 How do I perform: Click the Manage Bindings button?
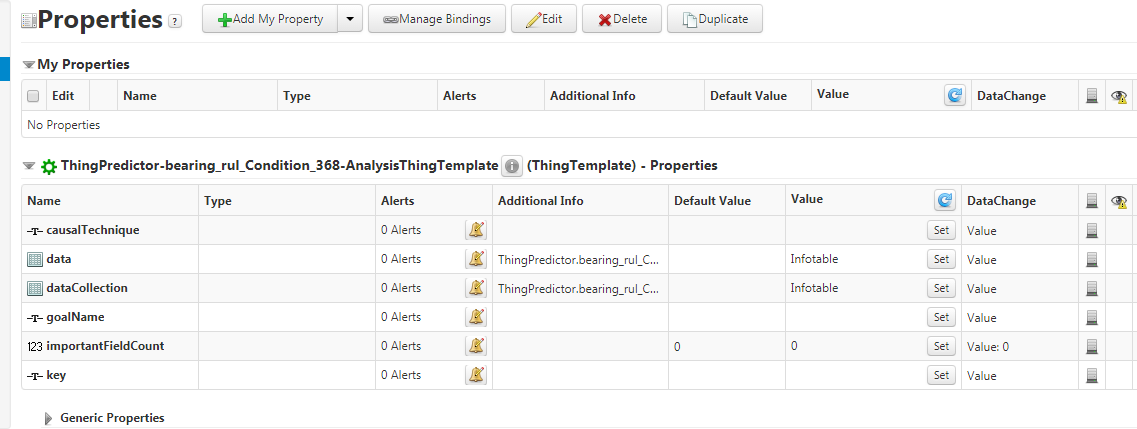pyautogui.click(x=436, y=19)
